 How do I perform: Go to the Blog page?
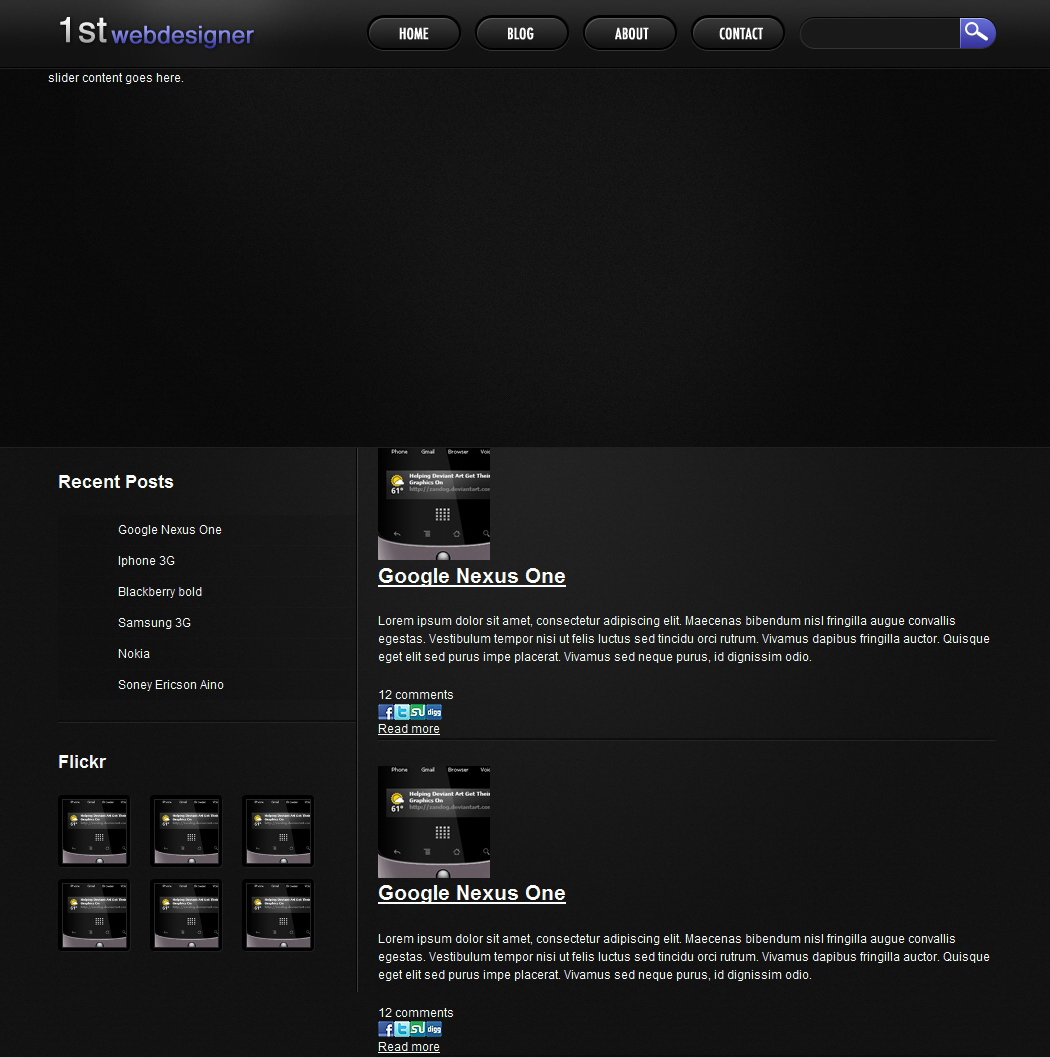click(521, 33)
